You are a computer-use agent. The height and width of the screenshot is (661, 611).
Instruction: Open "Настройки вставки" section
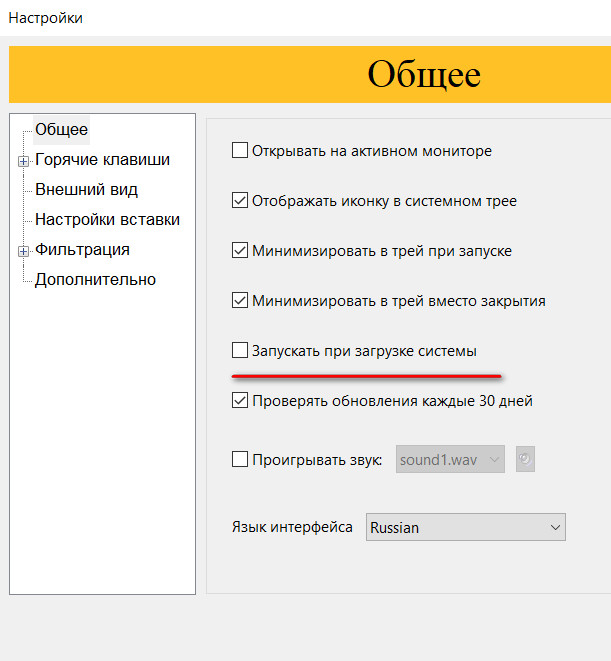click(107, 219)
